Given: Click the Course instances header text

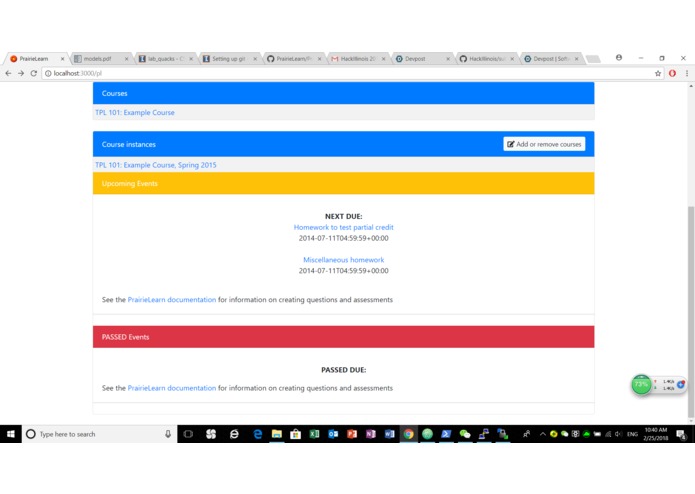Looking at the screenshot, I should [x=129, y=144].
